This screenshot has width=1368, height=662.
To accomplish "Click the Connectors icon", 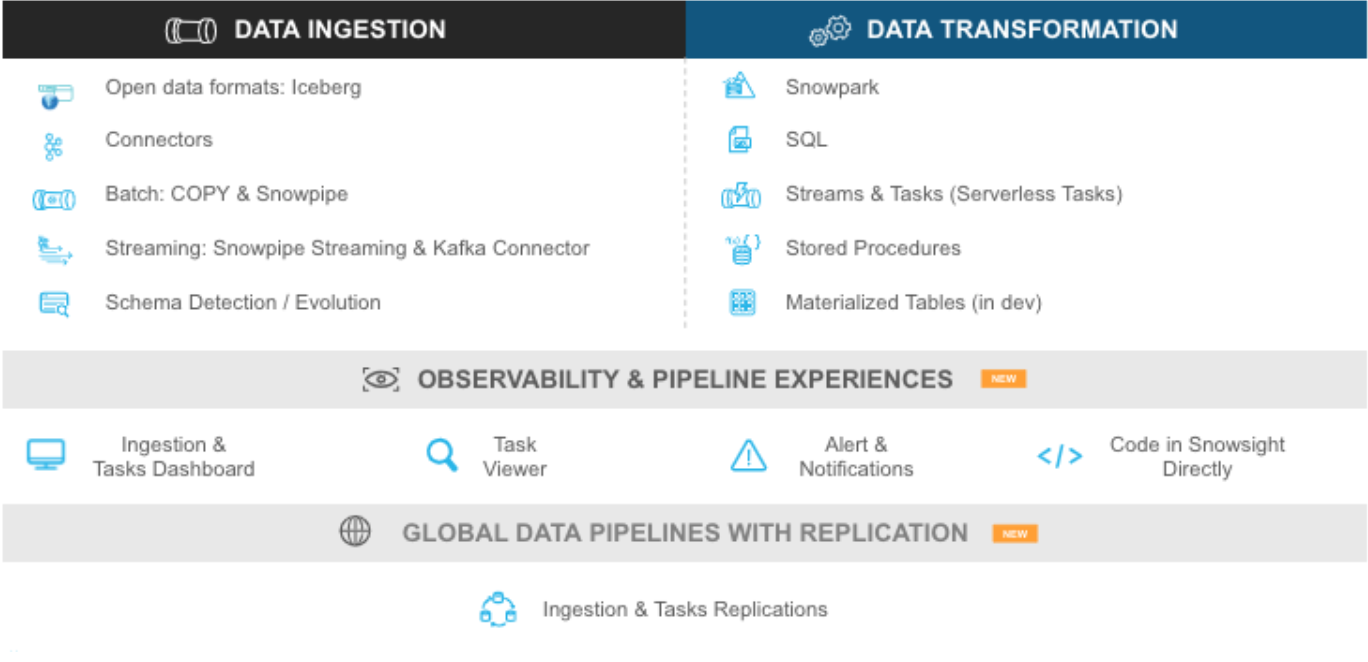I will (53, 148).
